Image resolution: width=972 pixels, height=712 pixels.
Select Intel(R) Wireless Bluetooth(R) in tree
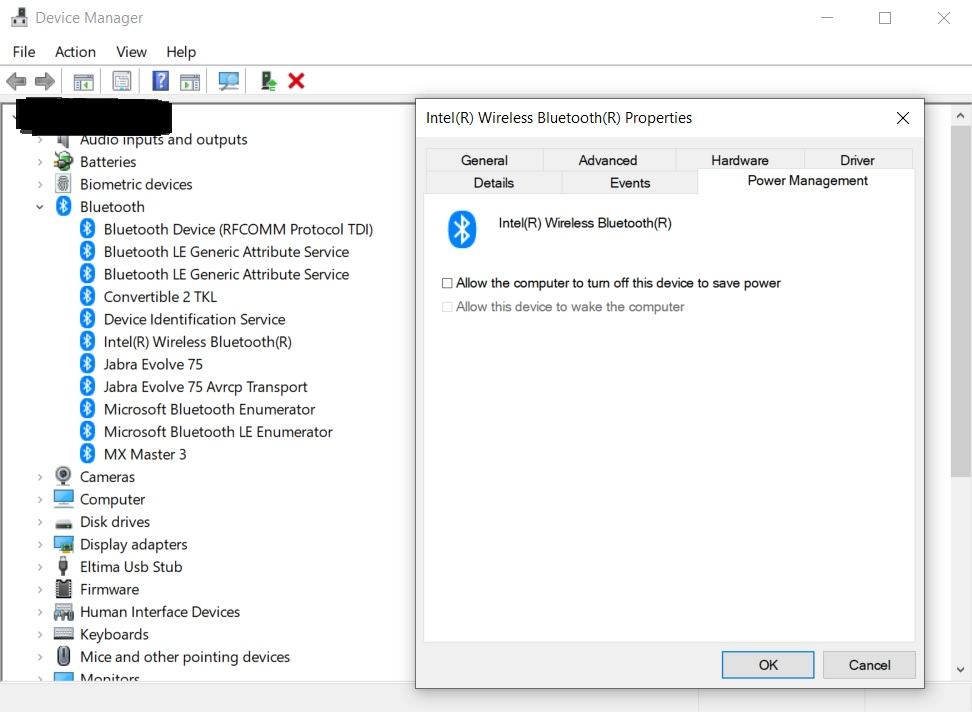(x=198, y=342)
